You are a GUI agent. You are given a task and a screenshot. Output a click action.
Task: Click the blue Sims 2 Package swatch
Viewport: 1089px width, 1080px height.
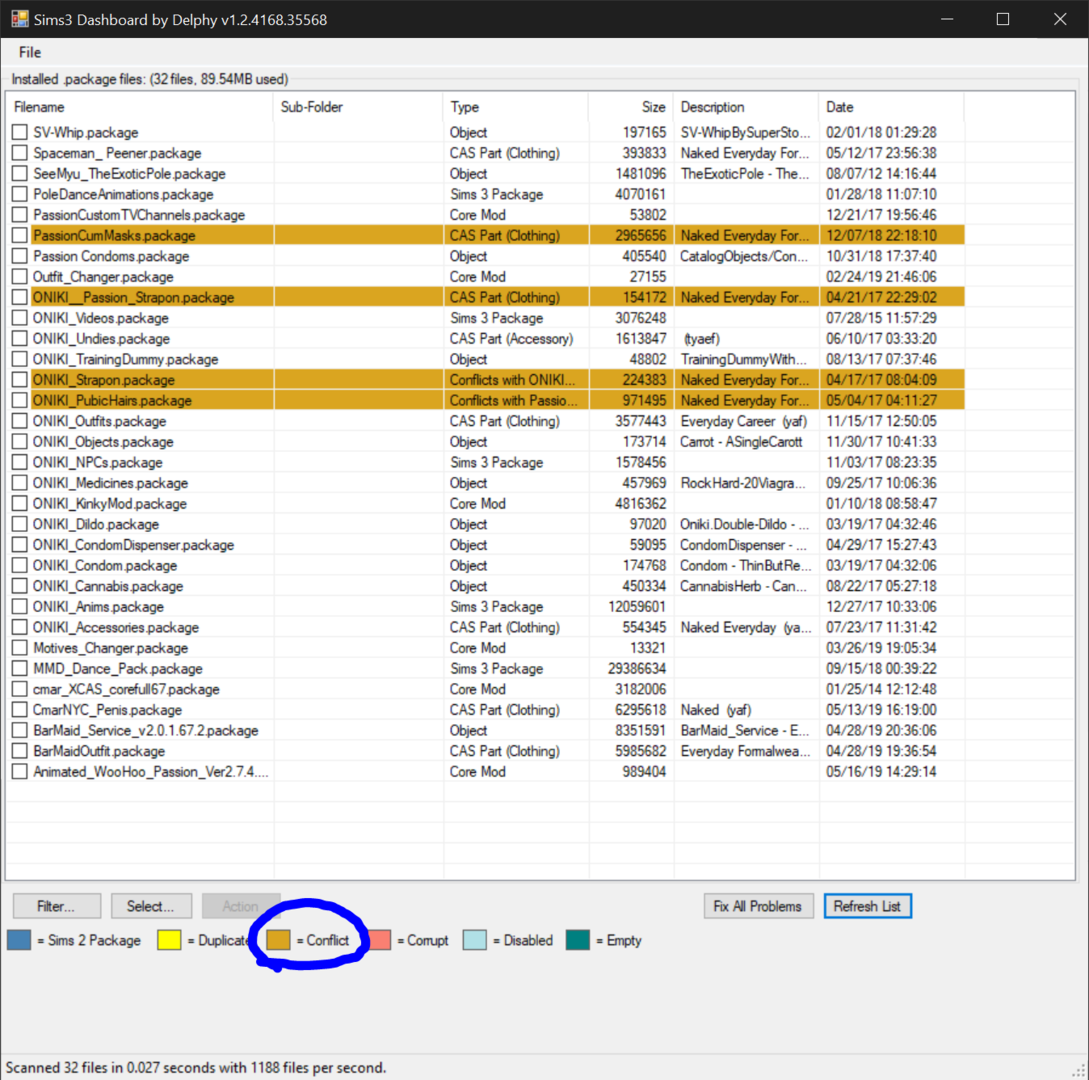(19, 940)
